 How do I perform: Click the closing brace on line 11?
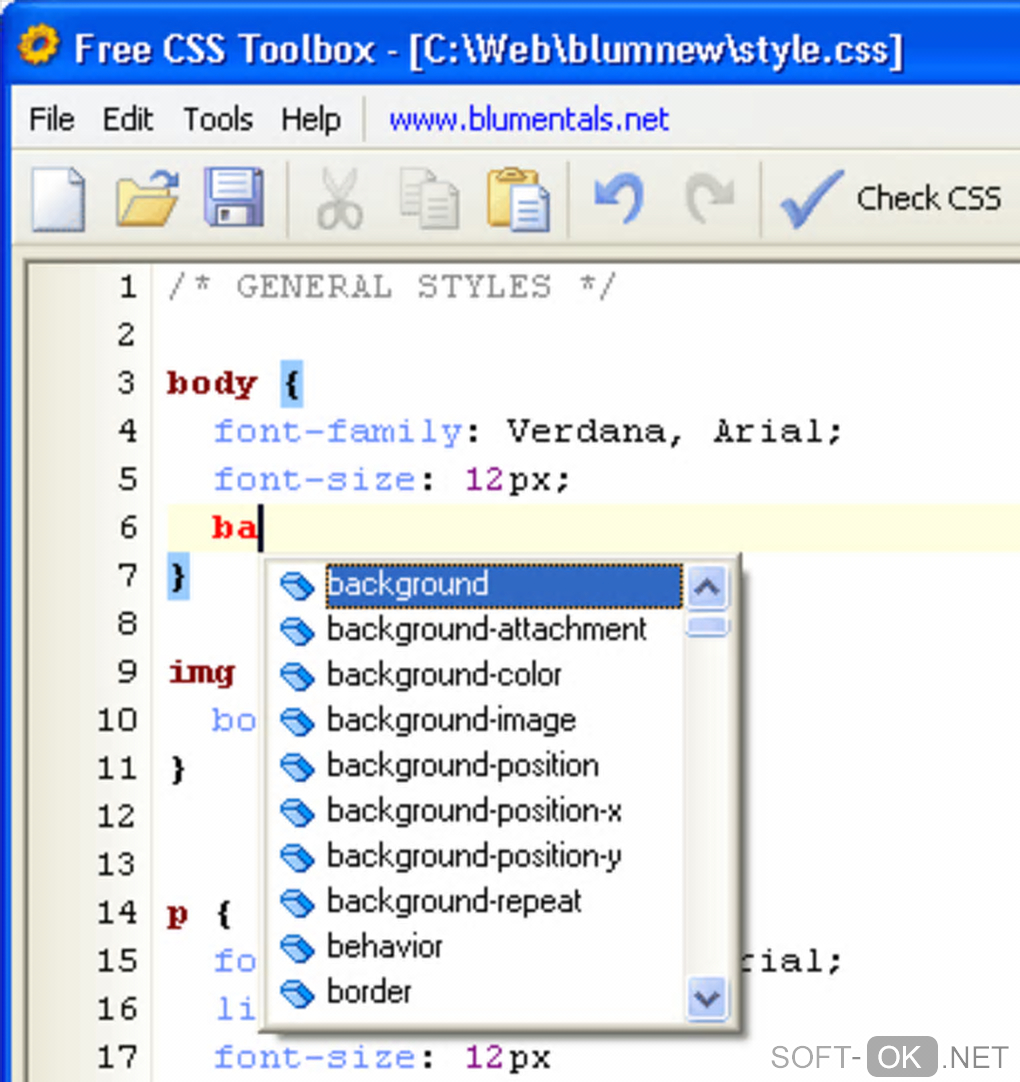178,769
